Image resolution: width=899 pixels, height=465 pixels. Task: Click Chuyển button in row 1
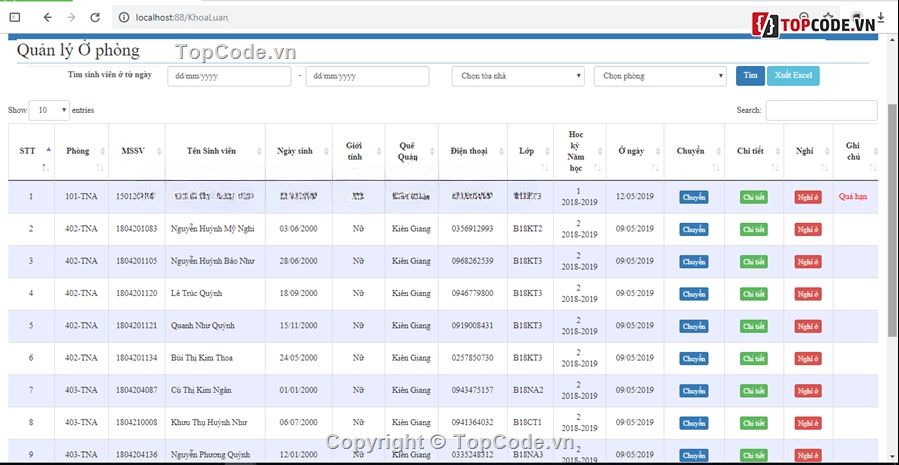tap(694, 197)
